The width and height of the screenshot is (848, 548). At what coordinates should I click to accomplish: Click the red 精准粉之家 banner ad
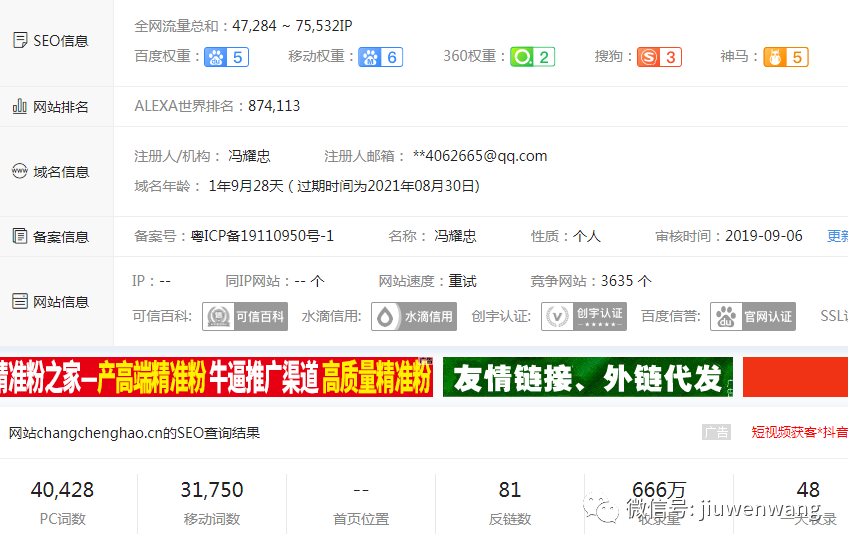click(216, 377)
